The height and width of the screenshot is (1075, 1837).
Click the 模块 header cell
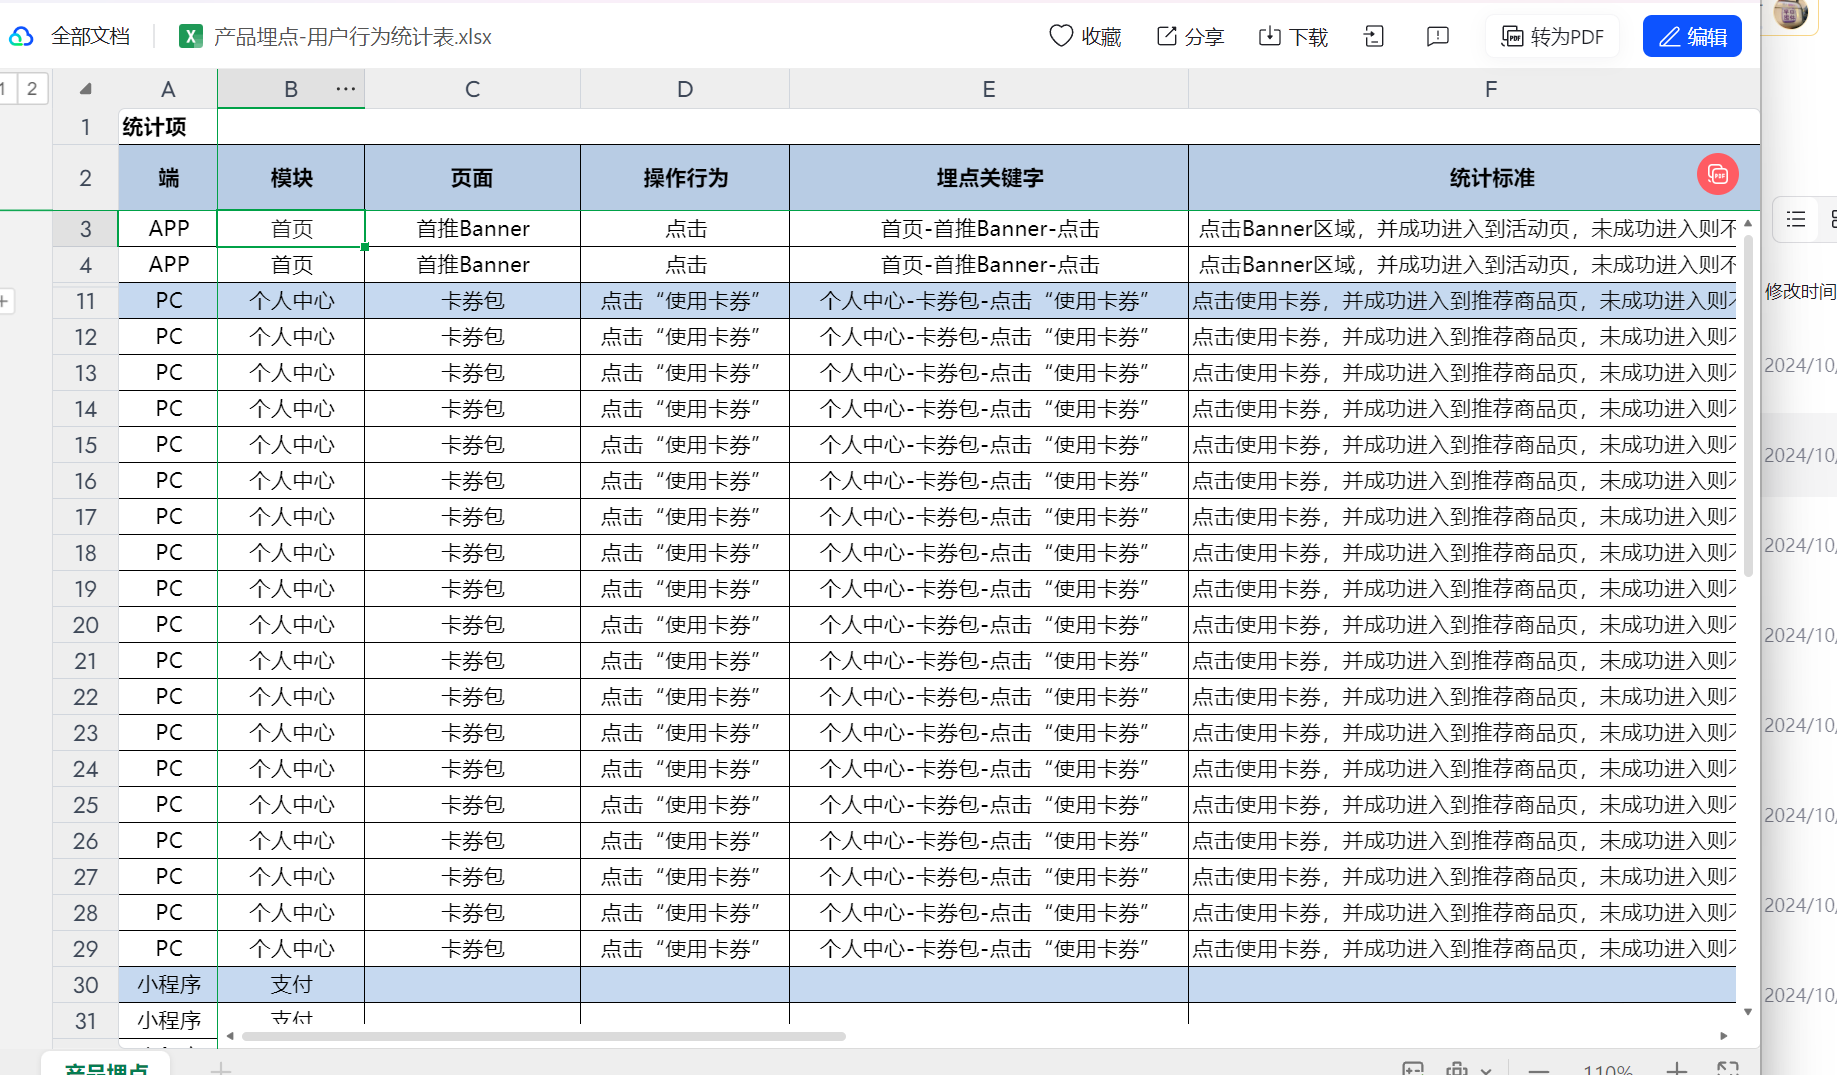click(x=291, y=178)
